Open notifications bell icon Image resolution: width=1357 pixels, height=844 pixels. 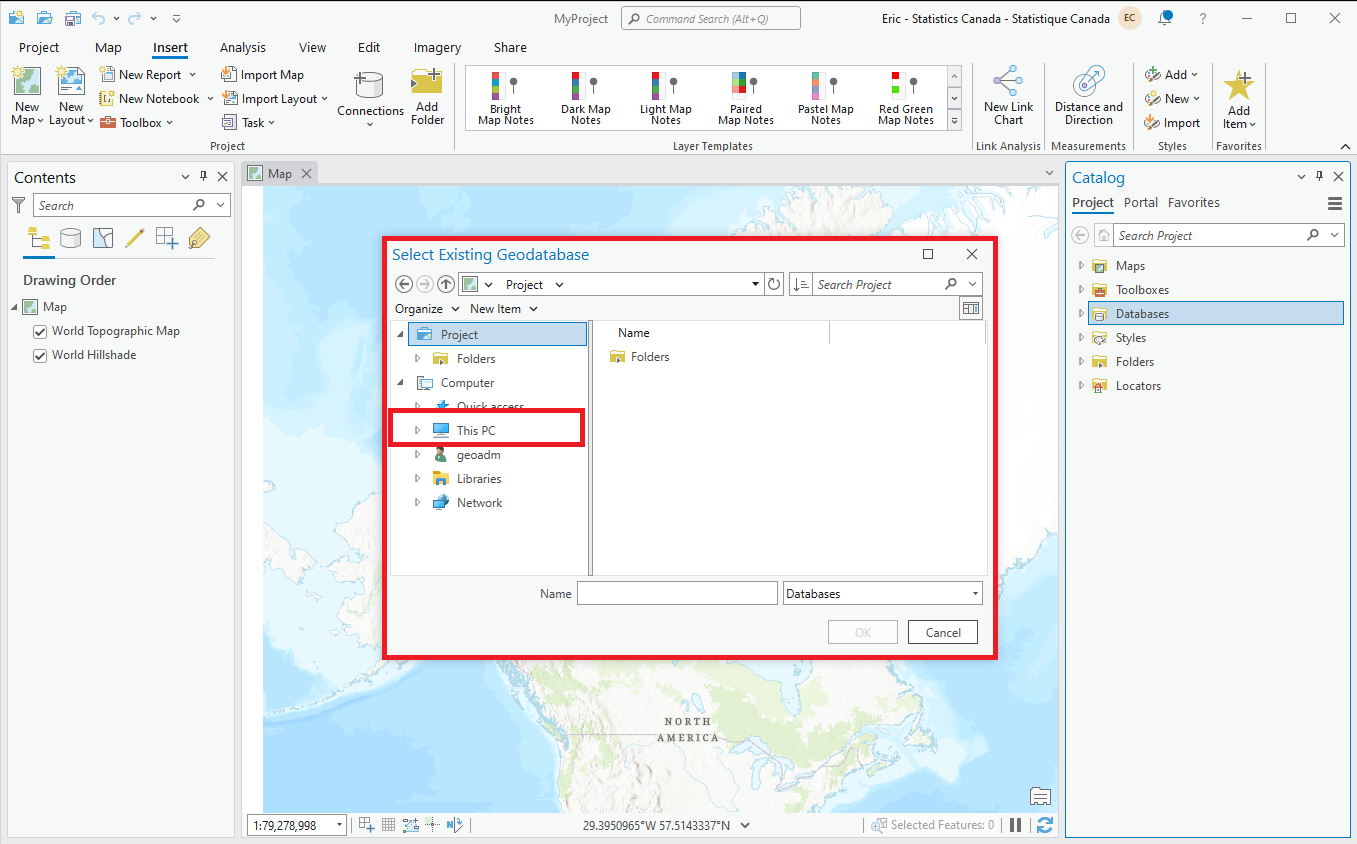click(1165, 18)
